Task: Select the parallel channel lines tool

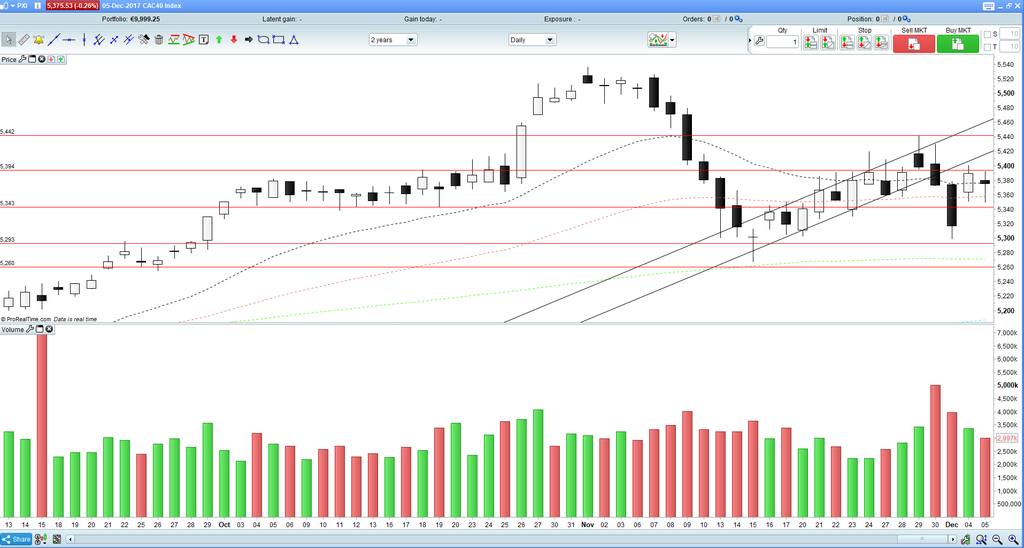Action: (x=99, y=39)
